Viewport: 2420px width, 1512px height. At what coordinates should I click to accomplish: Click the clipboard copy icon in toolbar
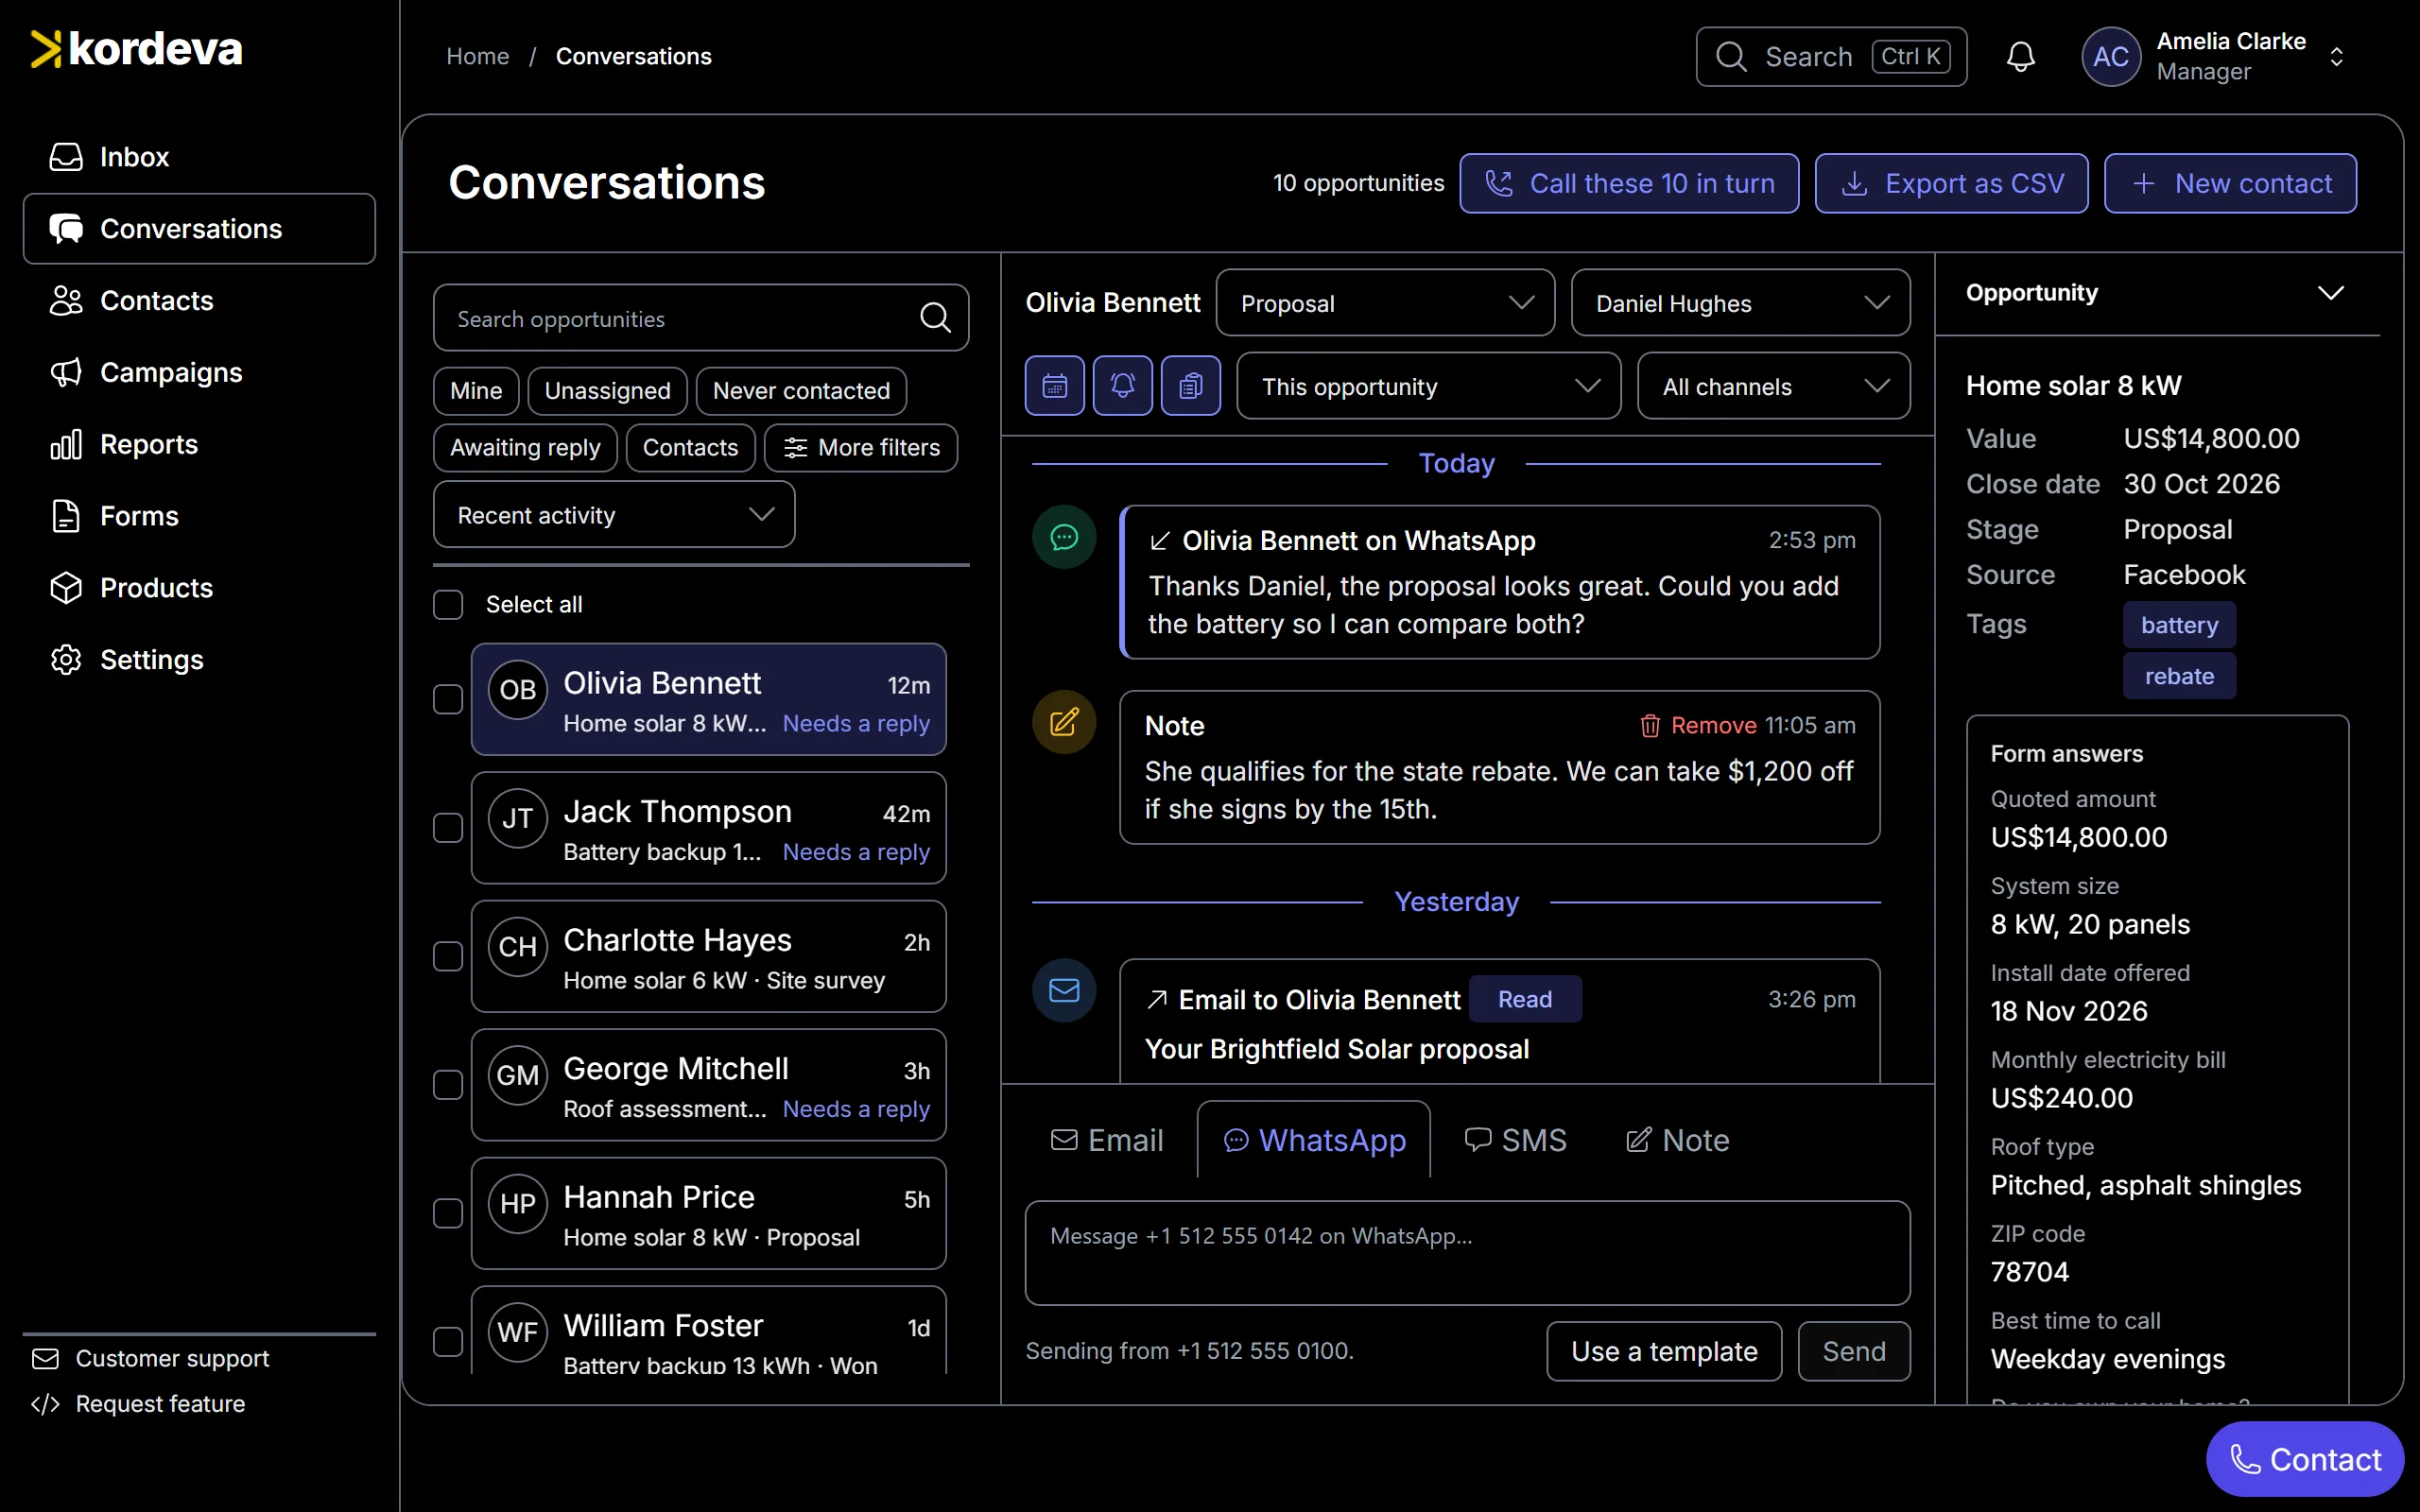[1190, 386]
